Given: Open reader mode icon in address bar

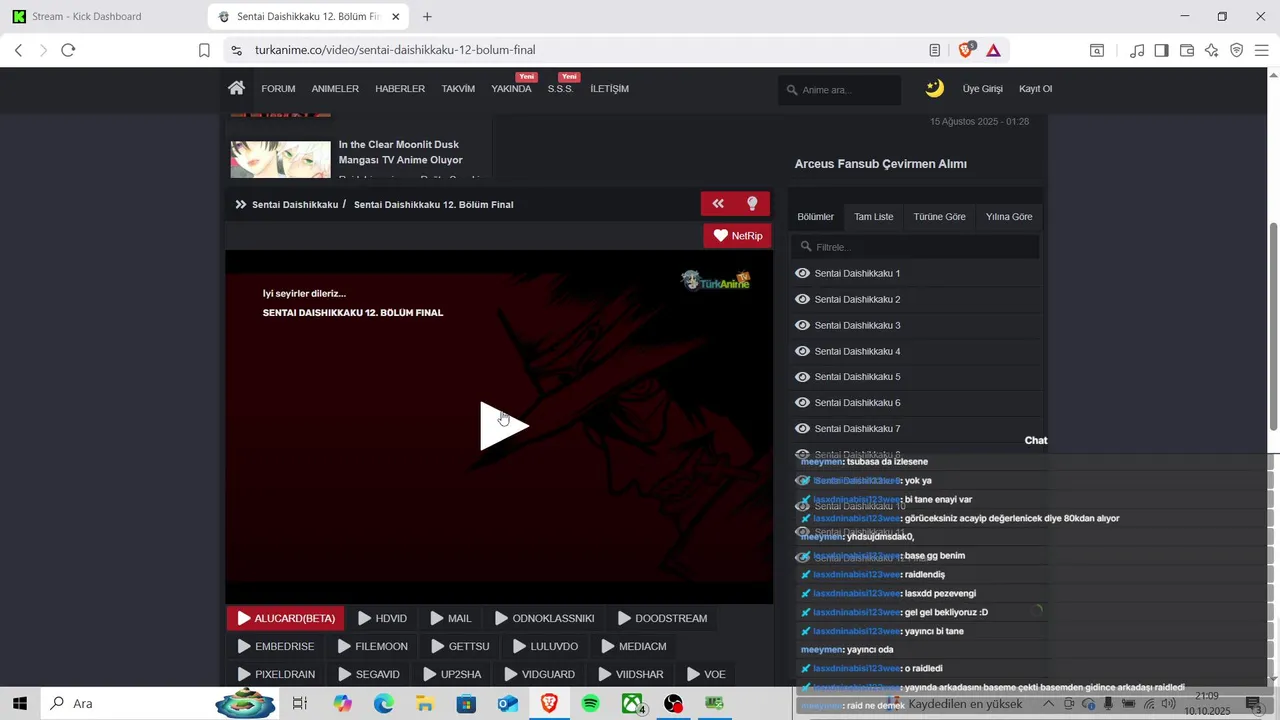Looking at the screenshot, I should pyautogui.click(x=934, y=50).
